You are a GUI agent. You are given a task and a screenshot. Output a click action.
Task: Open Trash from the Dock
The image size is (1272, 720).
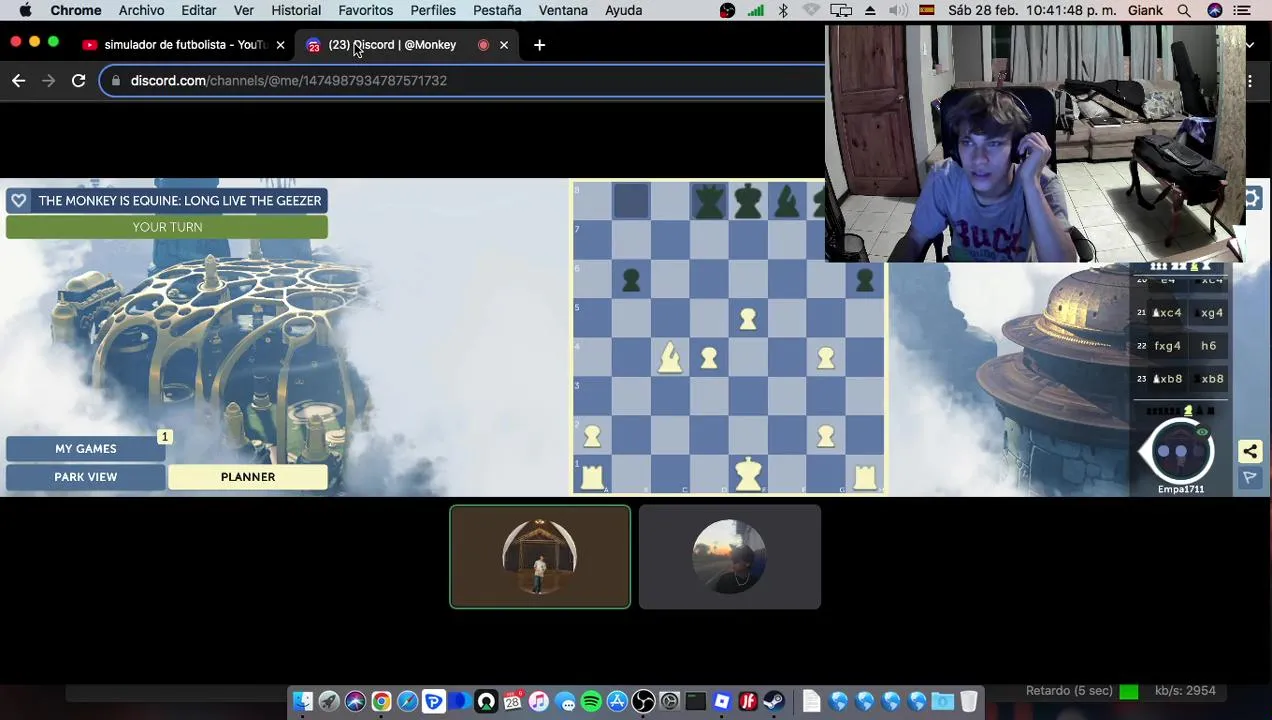tap(968, 702)
